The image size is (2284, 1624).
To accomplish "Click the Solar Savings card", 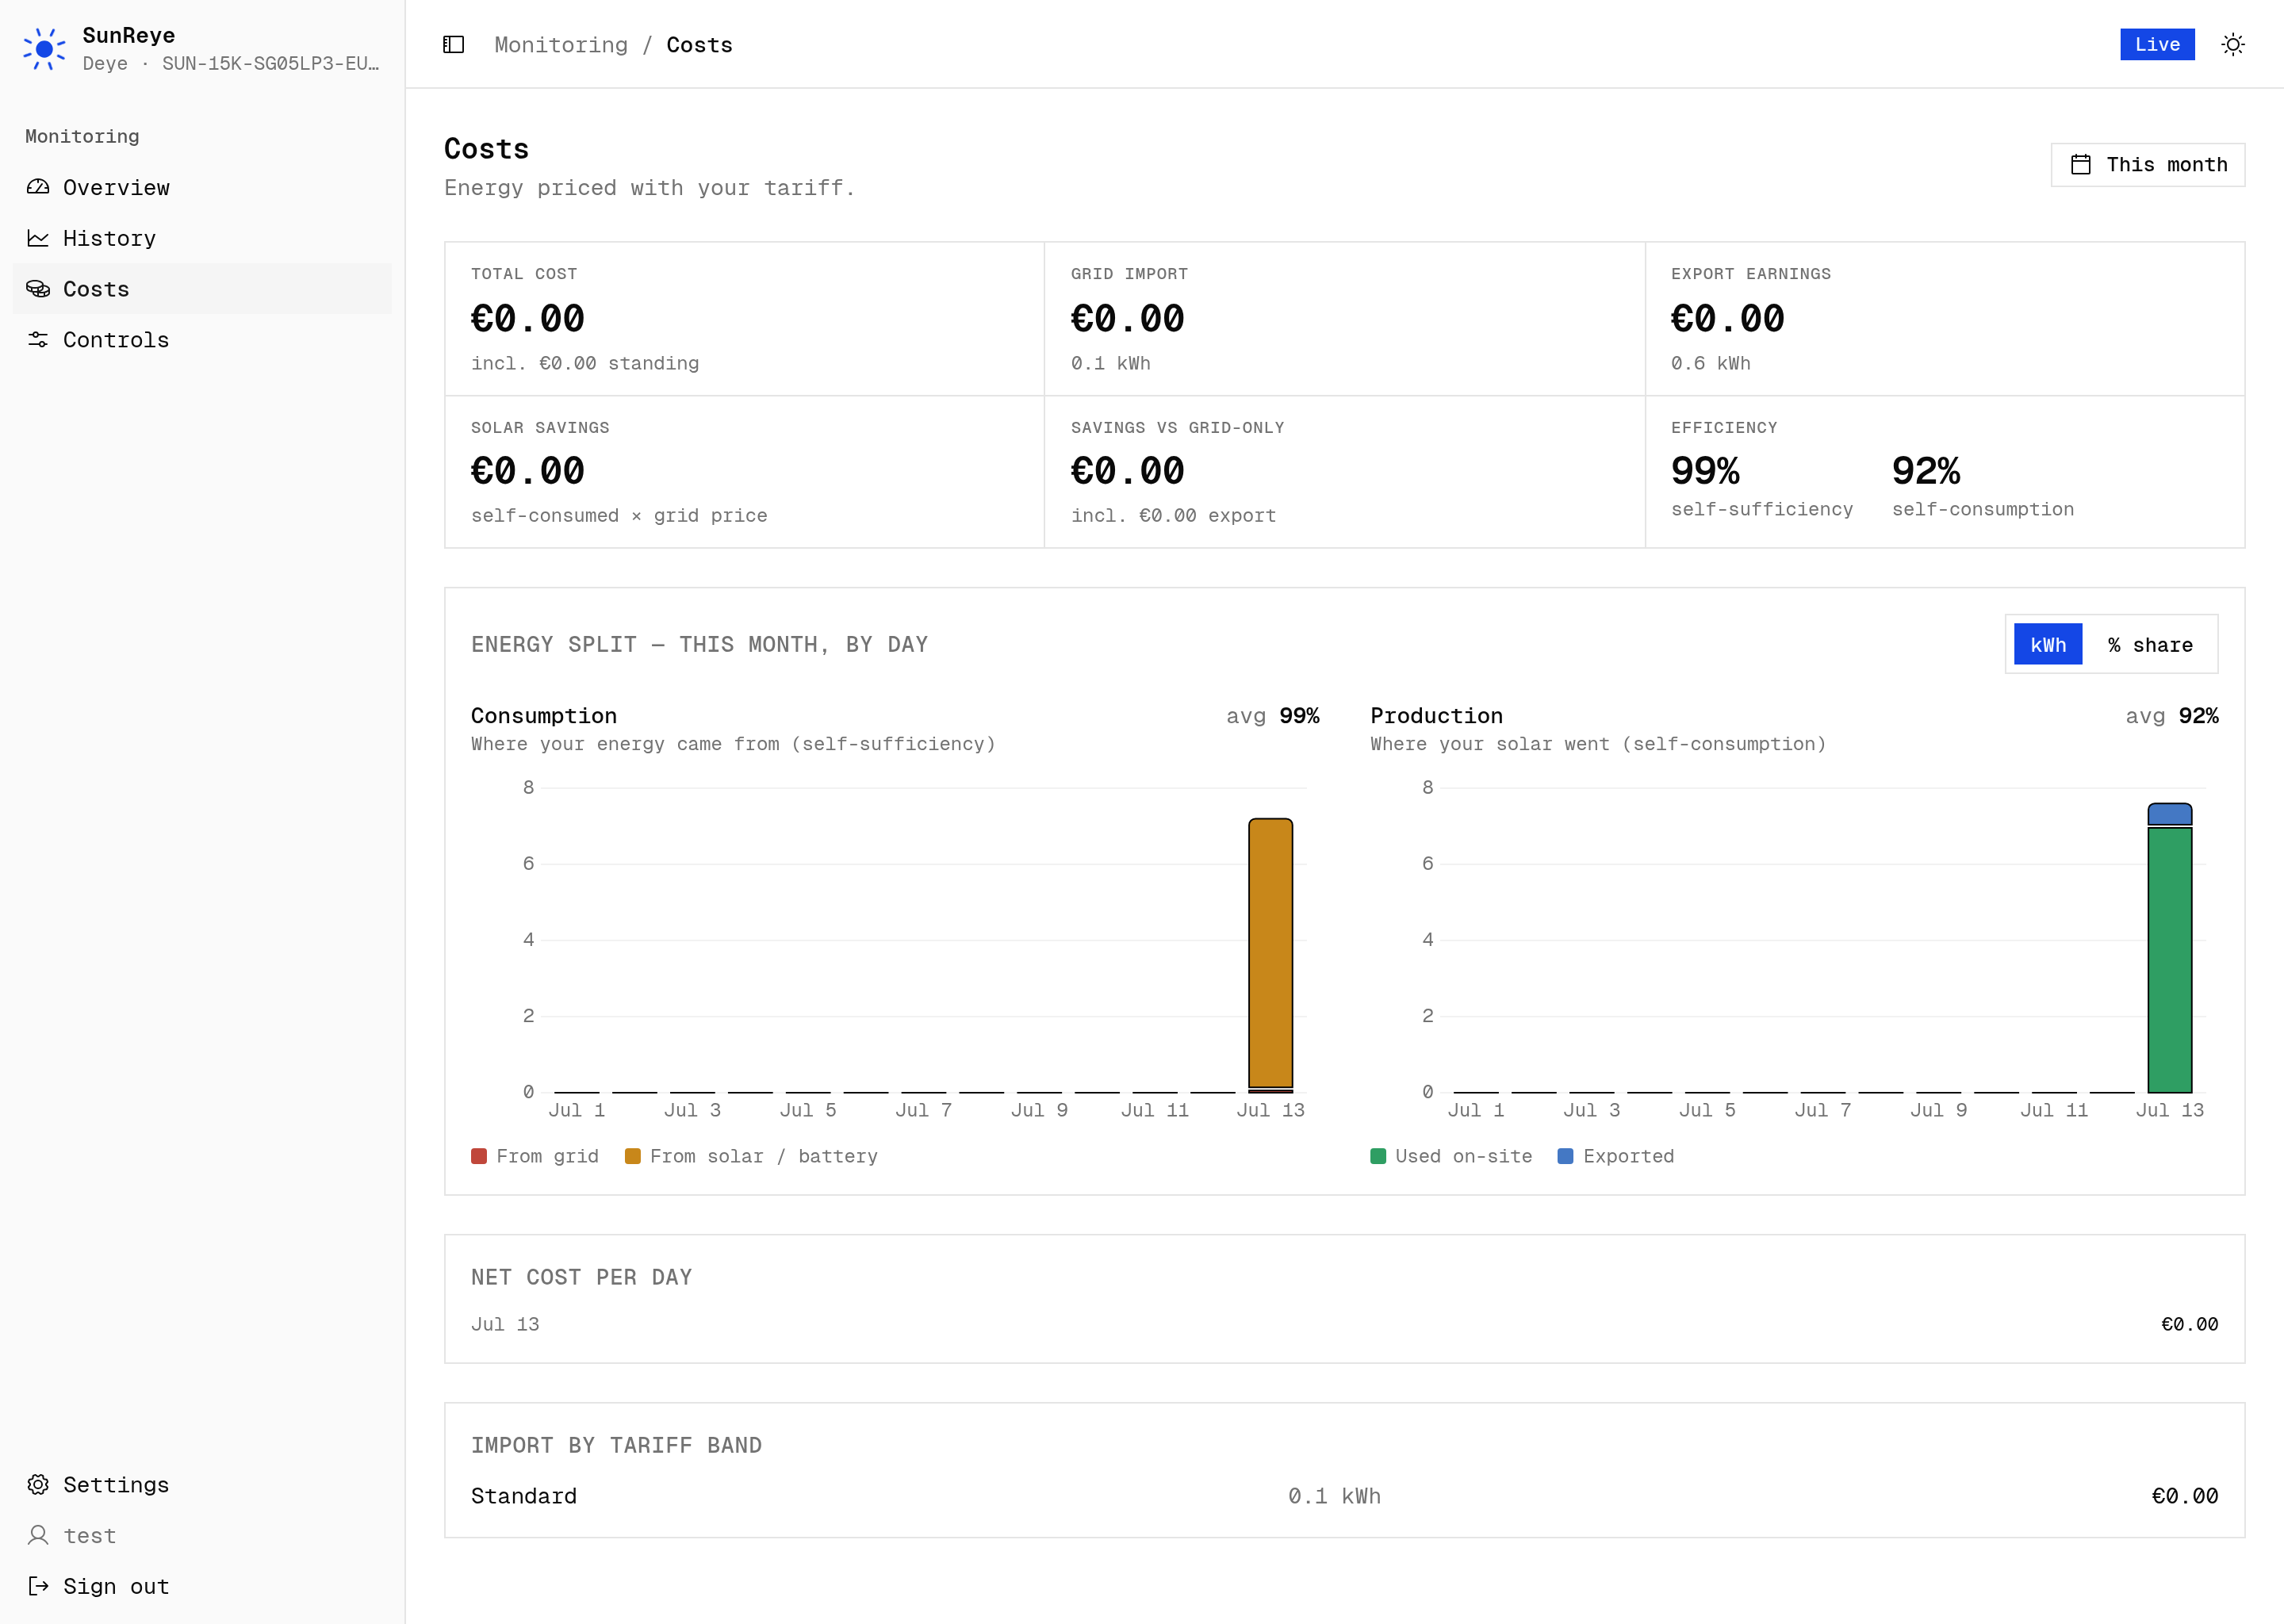I will click(x=744, y=472).
